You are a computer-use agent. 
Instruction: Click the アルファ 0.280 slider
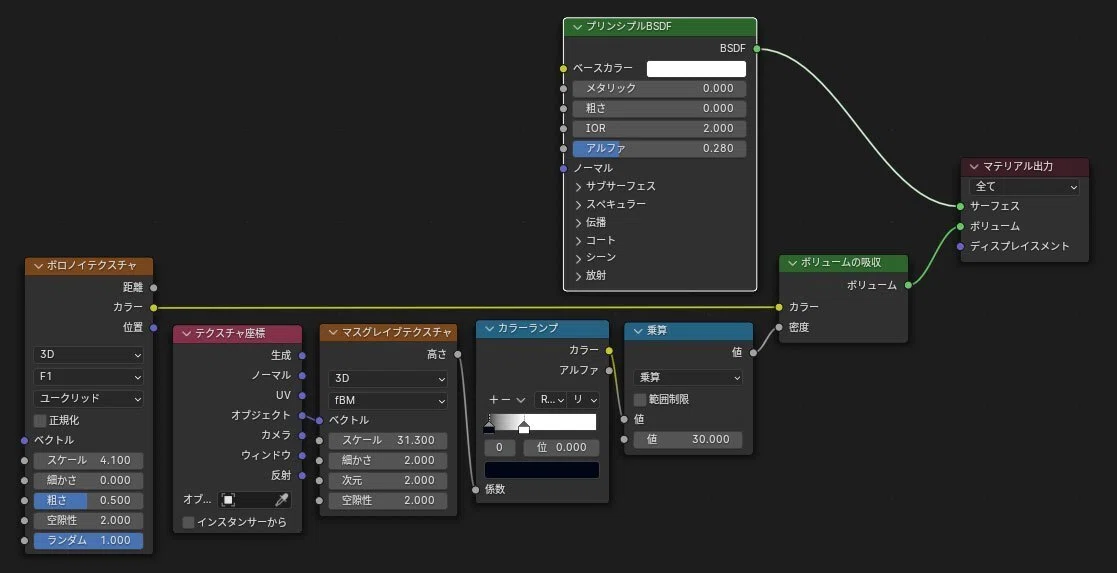coord(659,148)
